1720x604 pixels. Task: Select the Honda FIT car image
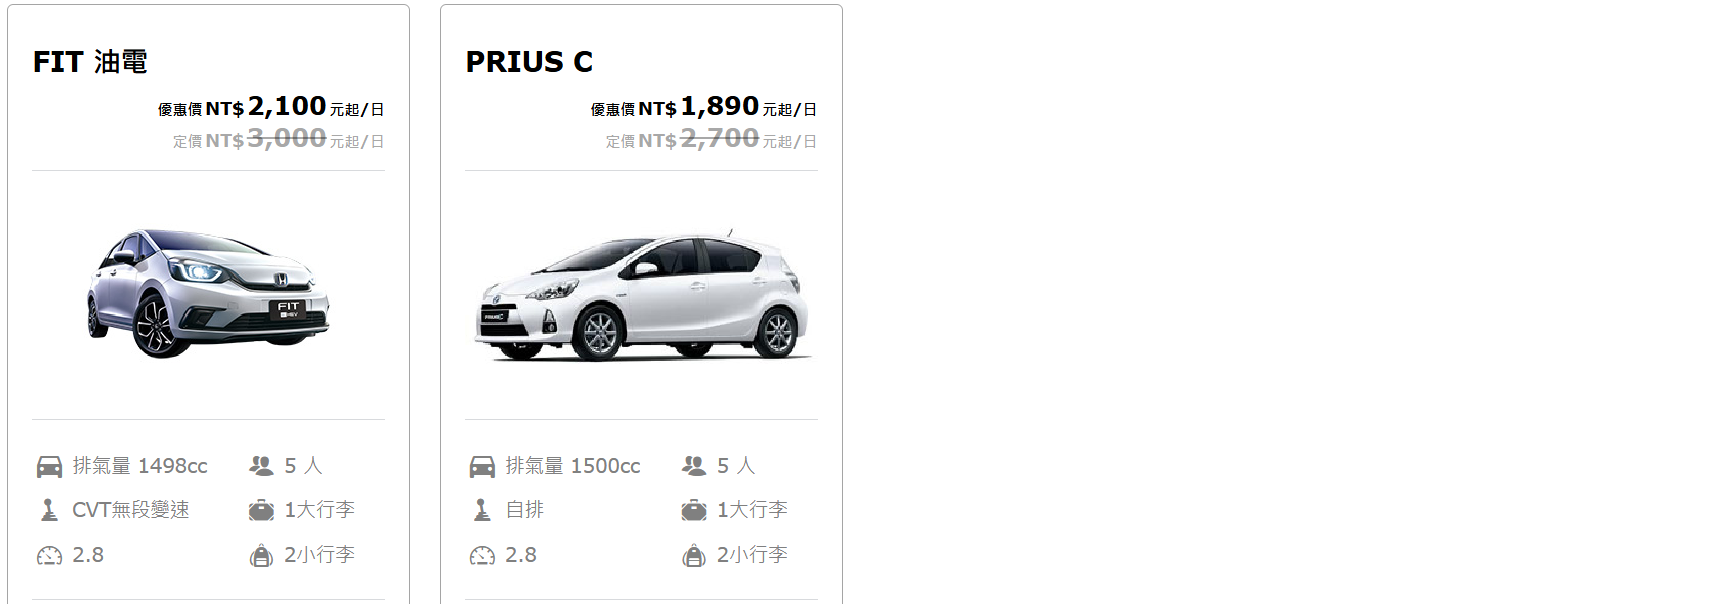pyautogui.click(x=208, y=293)
